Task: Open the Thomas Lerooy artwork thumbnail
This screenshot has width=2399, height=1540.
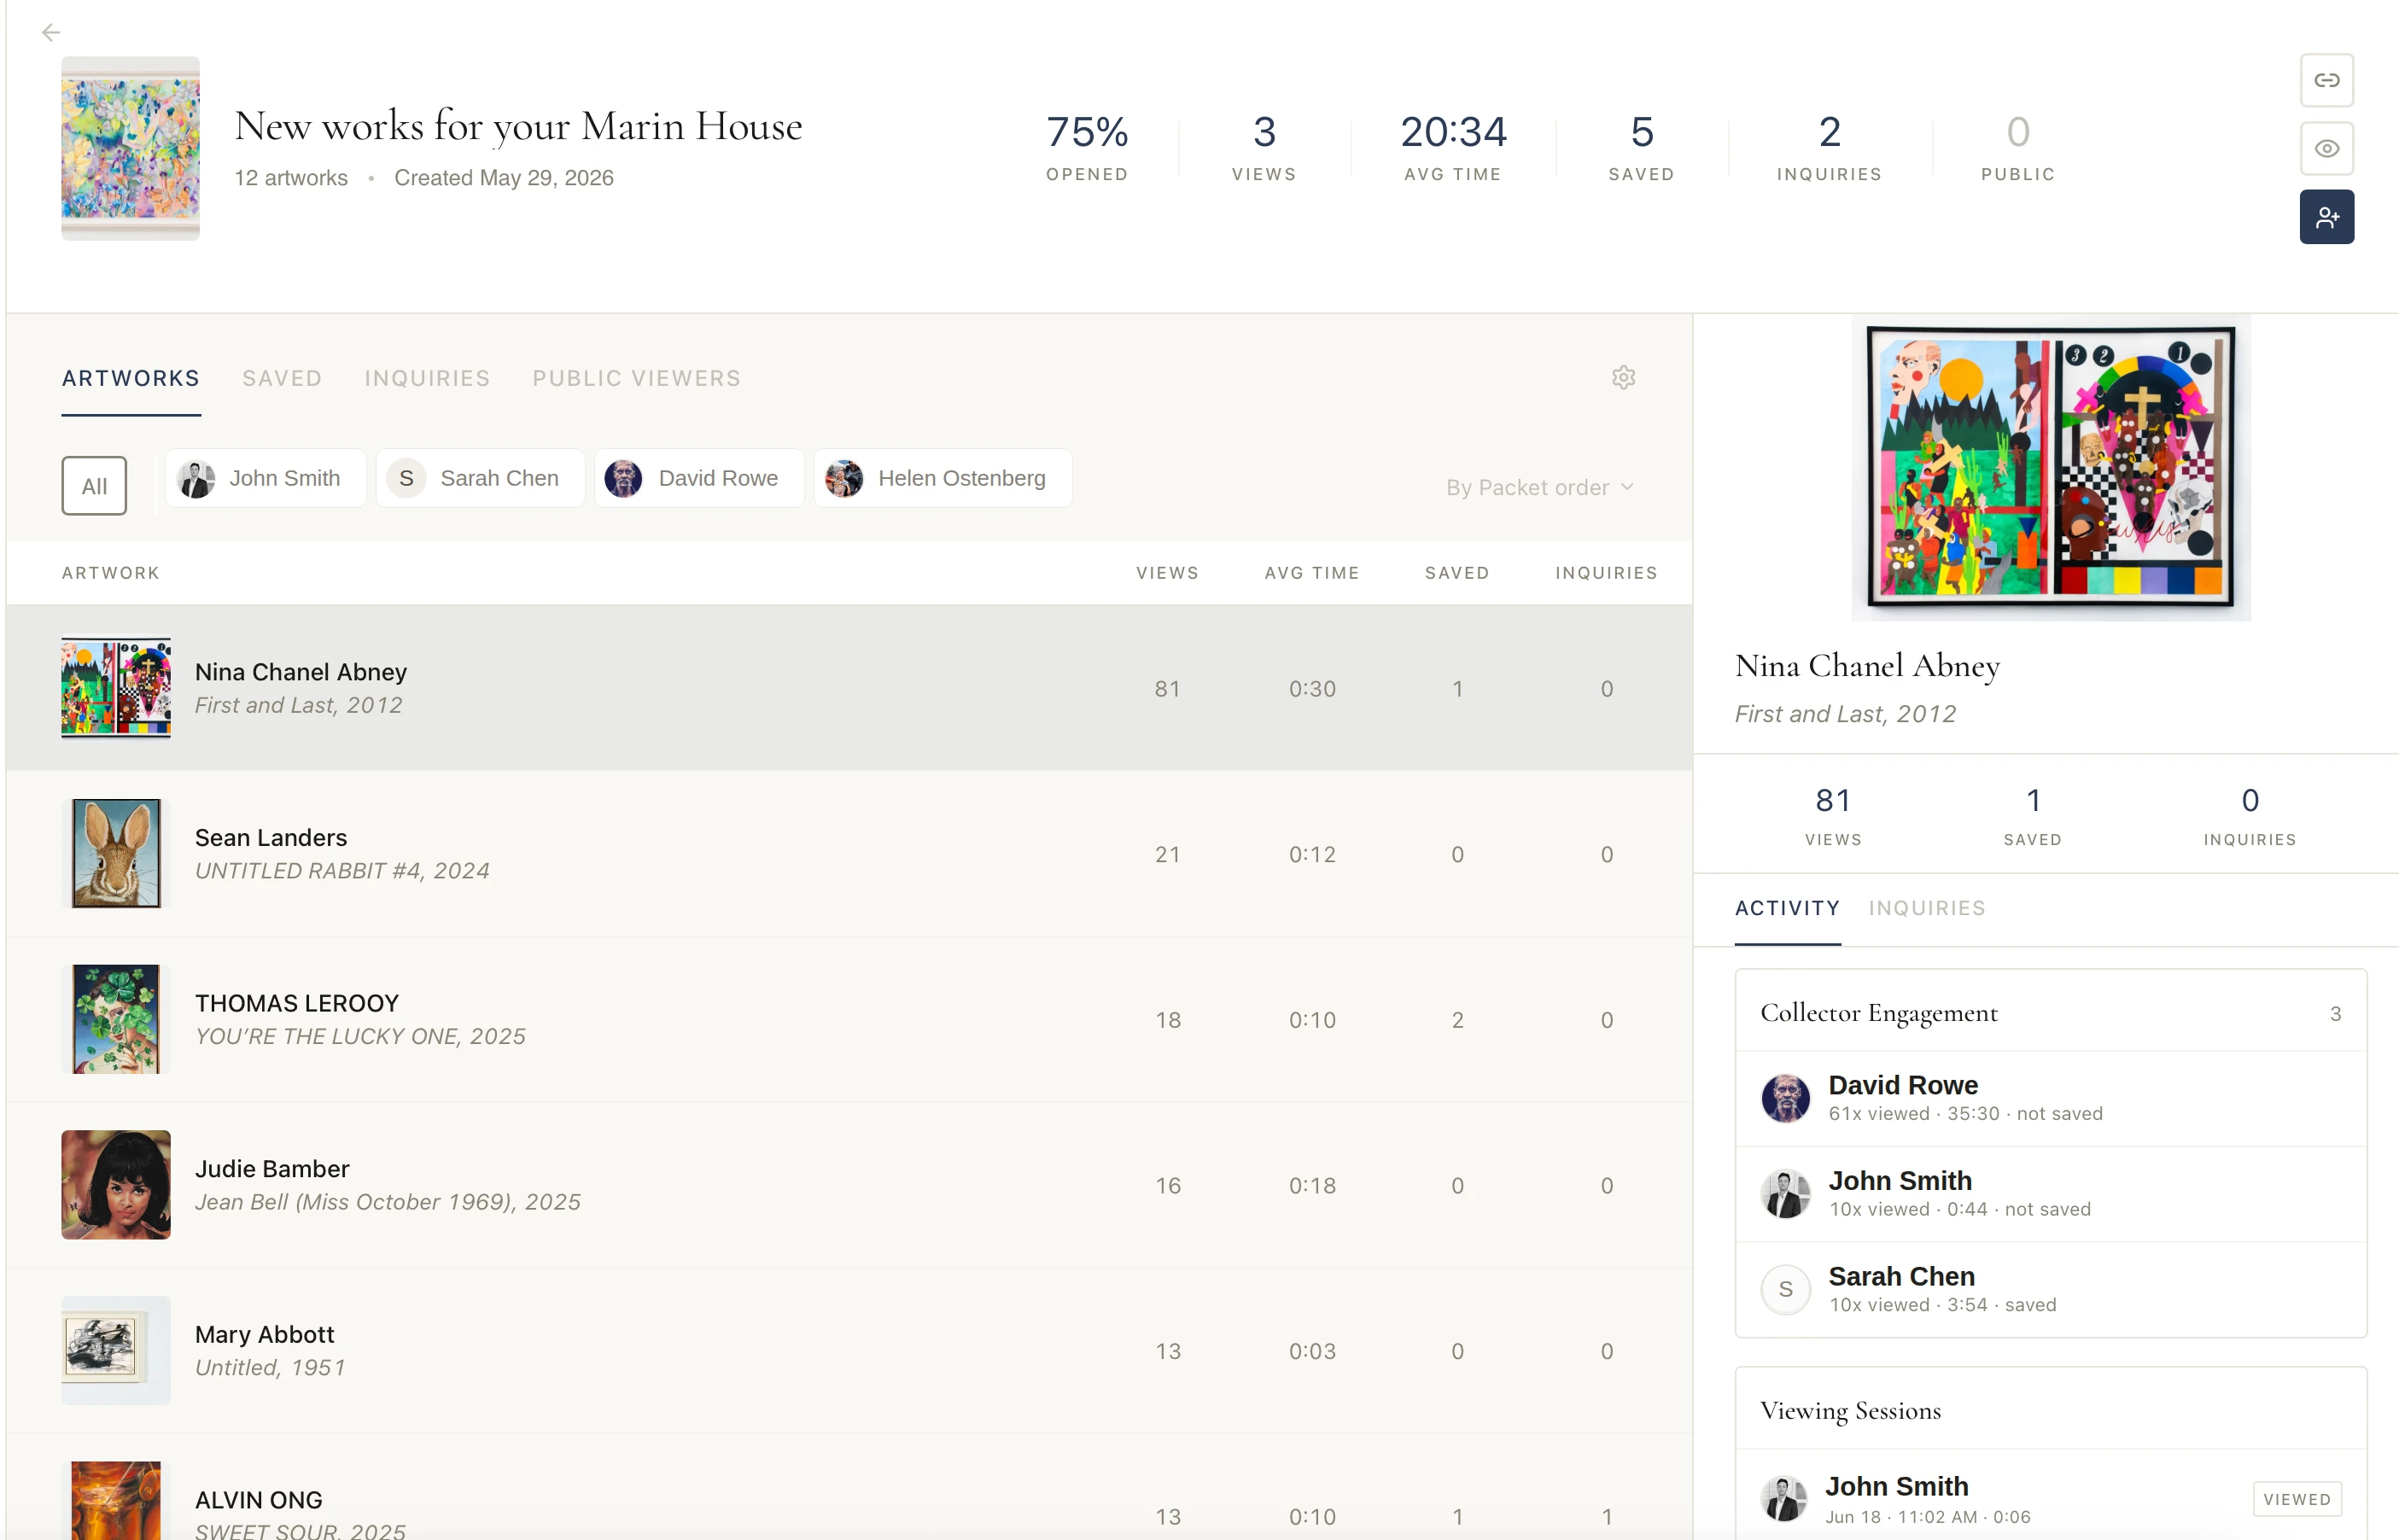Action: [116, 1019]
